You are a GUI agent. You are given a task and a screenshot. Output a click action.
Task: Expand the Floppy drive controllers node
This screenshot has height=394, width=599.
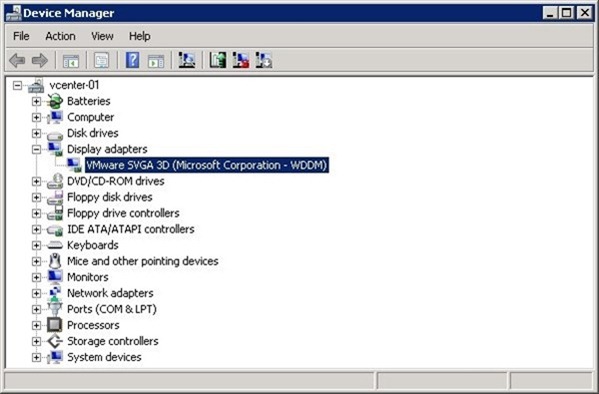36,213
